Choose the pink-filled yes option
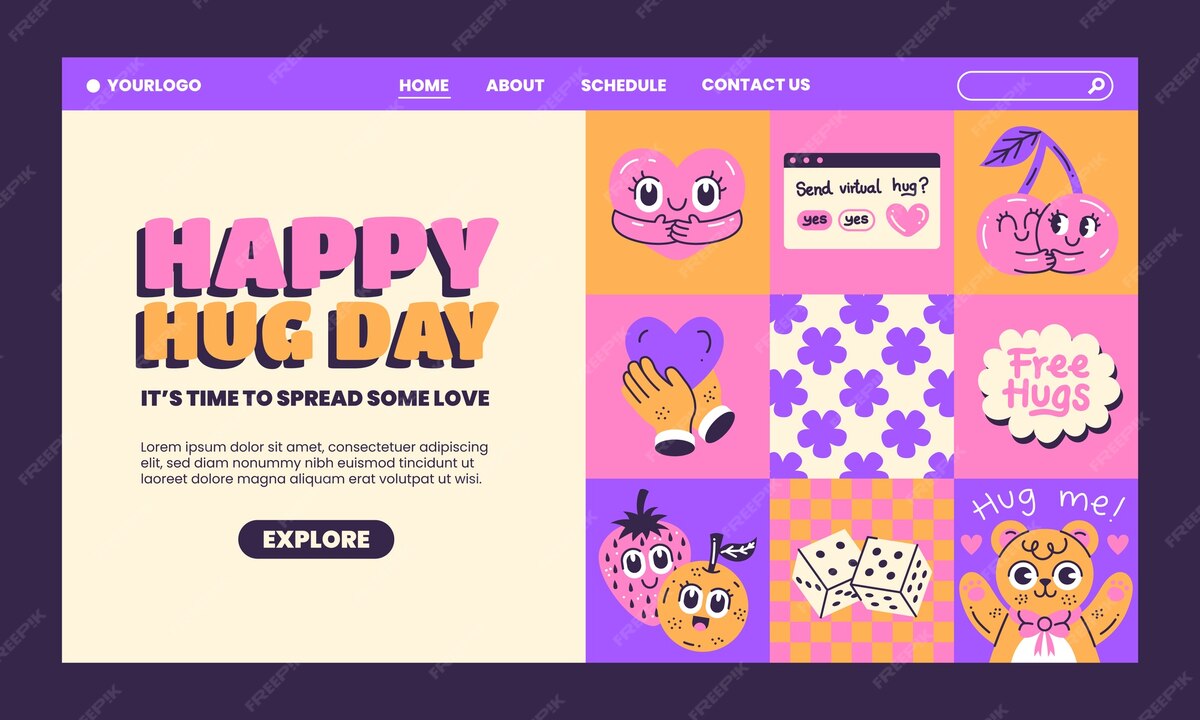 (816, 219)
